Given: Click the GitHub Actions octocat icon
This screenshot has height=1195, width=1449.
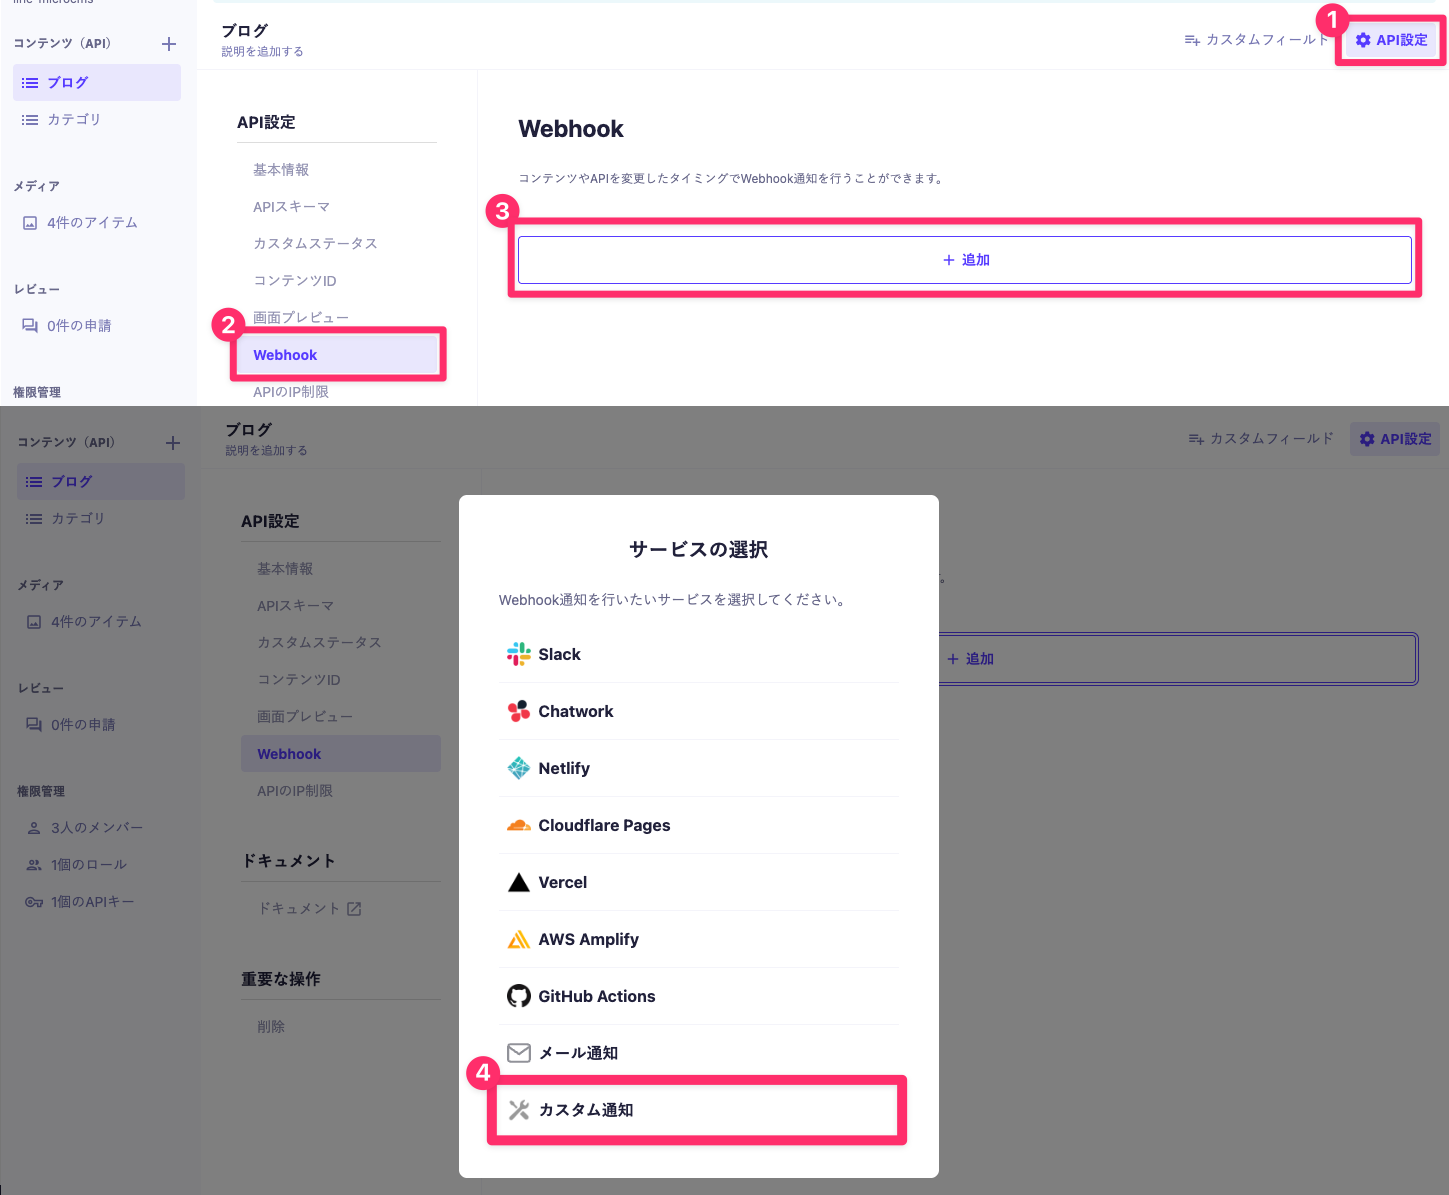Looking at the screenshot, I should coord(519,996).
